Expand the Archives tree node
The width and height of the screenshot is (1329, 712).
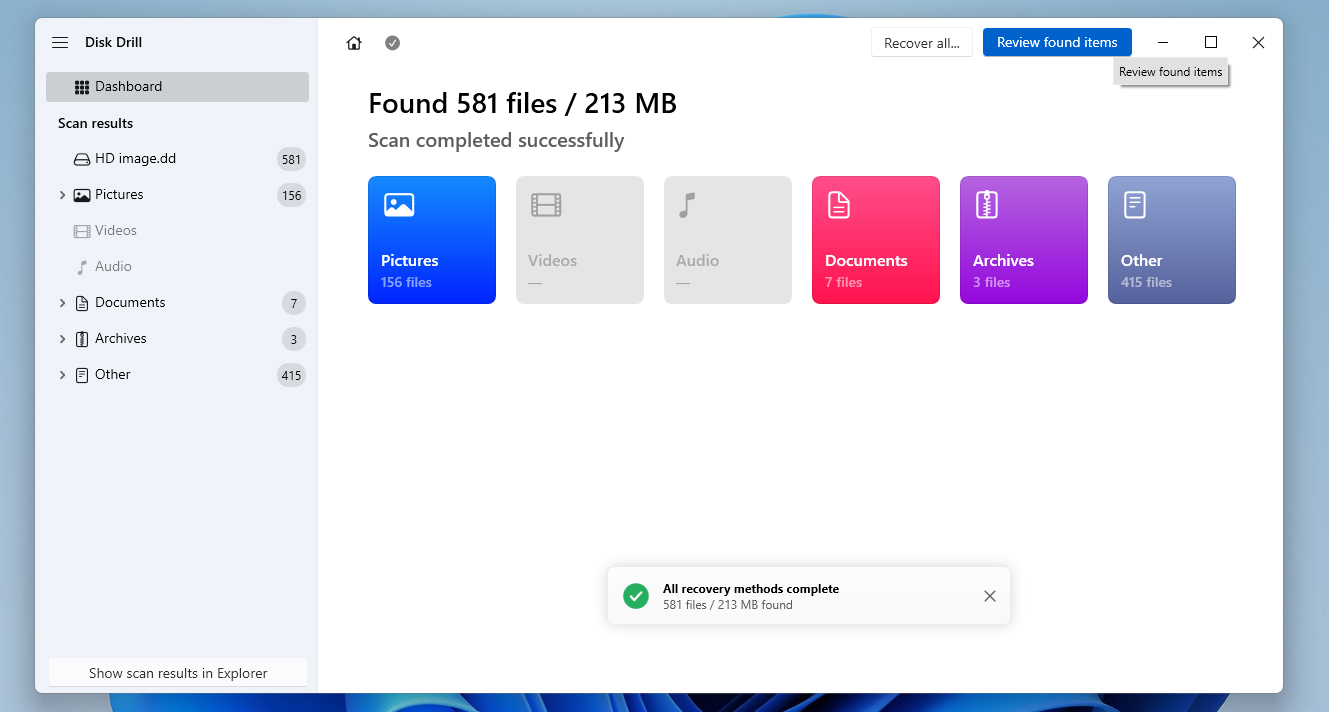pyautogui.click(x=62, y=339)
